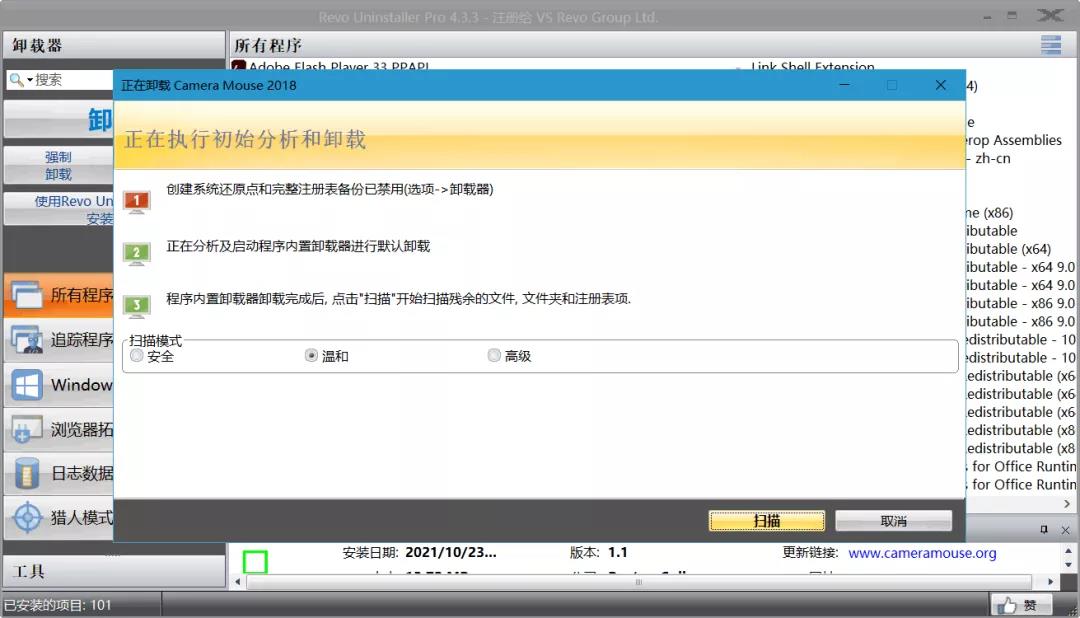Click the green-bordered program icon in details

point(255,562)
